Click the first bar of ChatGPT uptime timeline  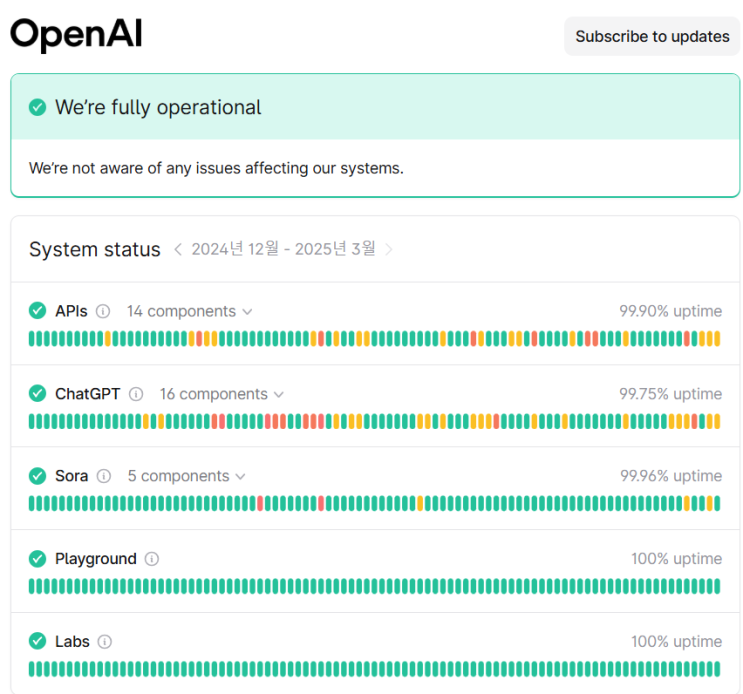(32, 421)
